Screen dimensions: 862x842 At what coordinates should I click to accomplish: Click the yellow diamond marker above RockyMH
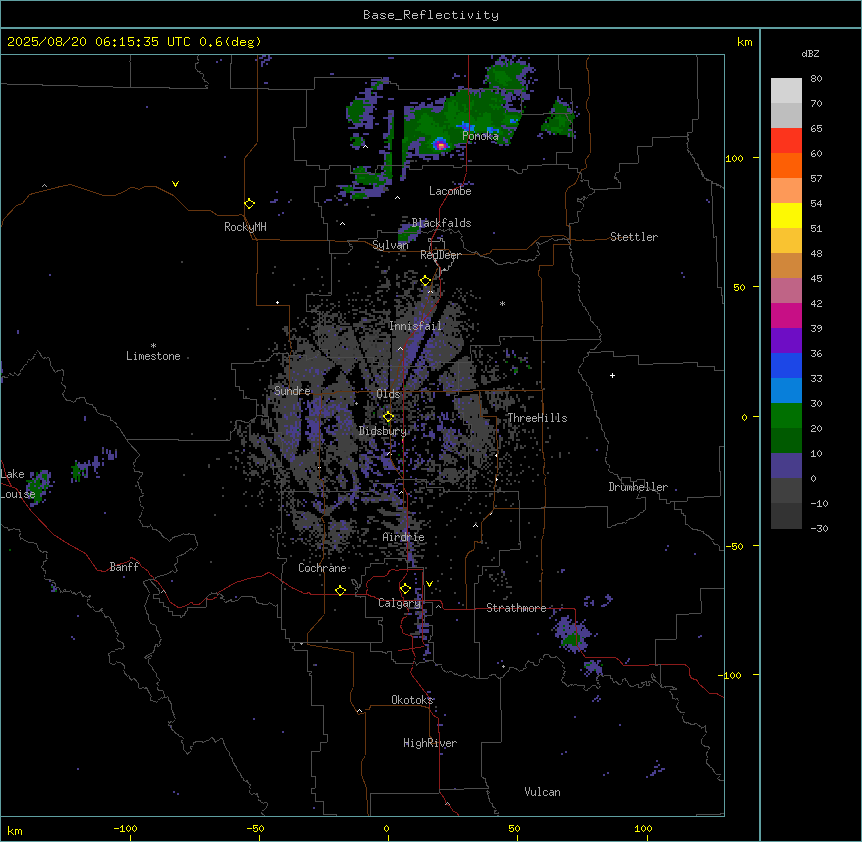pos(249,203)
